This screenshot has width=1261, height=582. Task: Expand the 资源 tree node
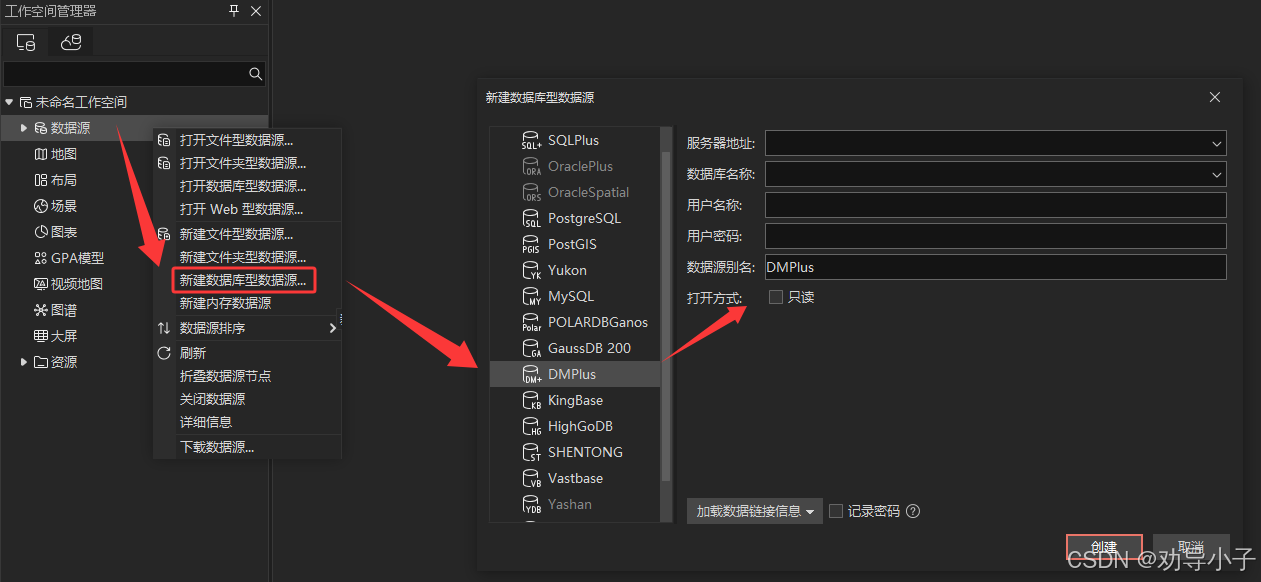click(24, 362)
